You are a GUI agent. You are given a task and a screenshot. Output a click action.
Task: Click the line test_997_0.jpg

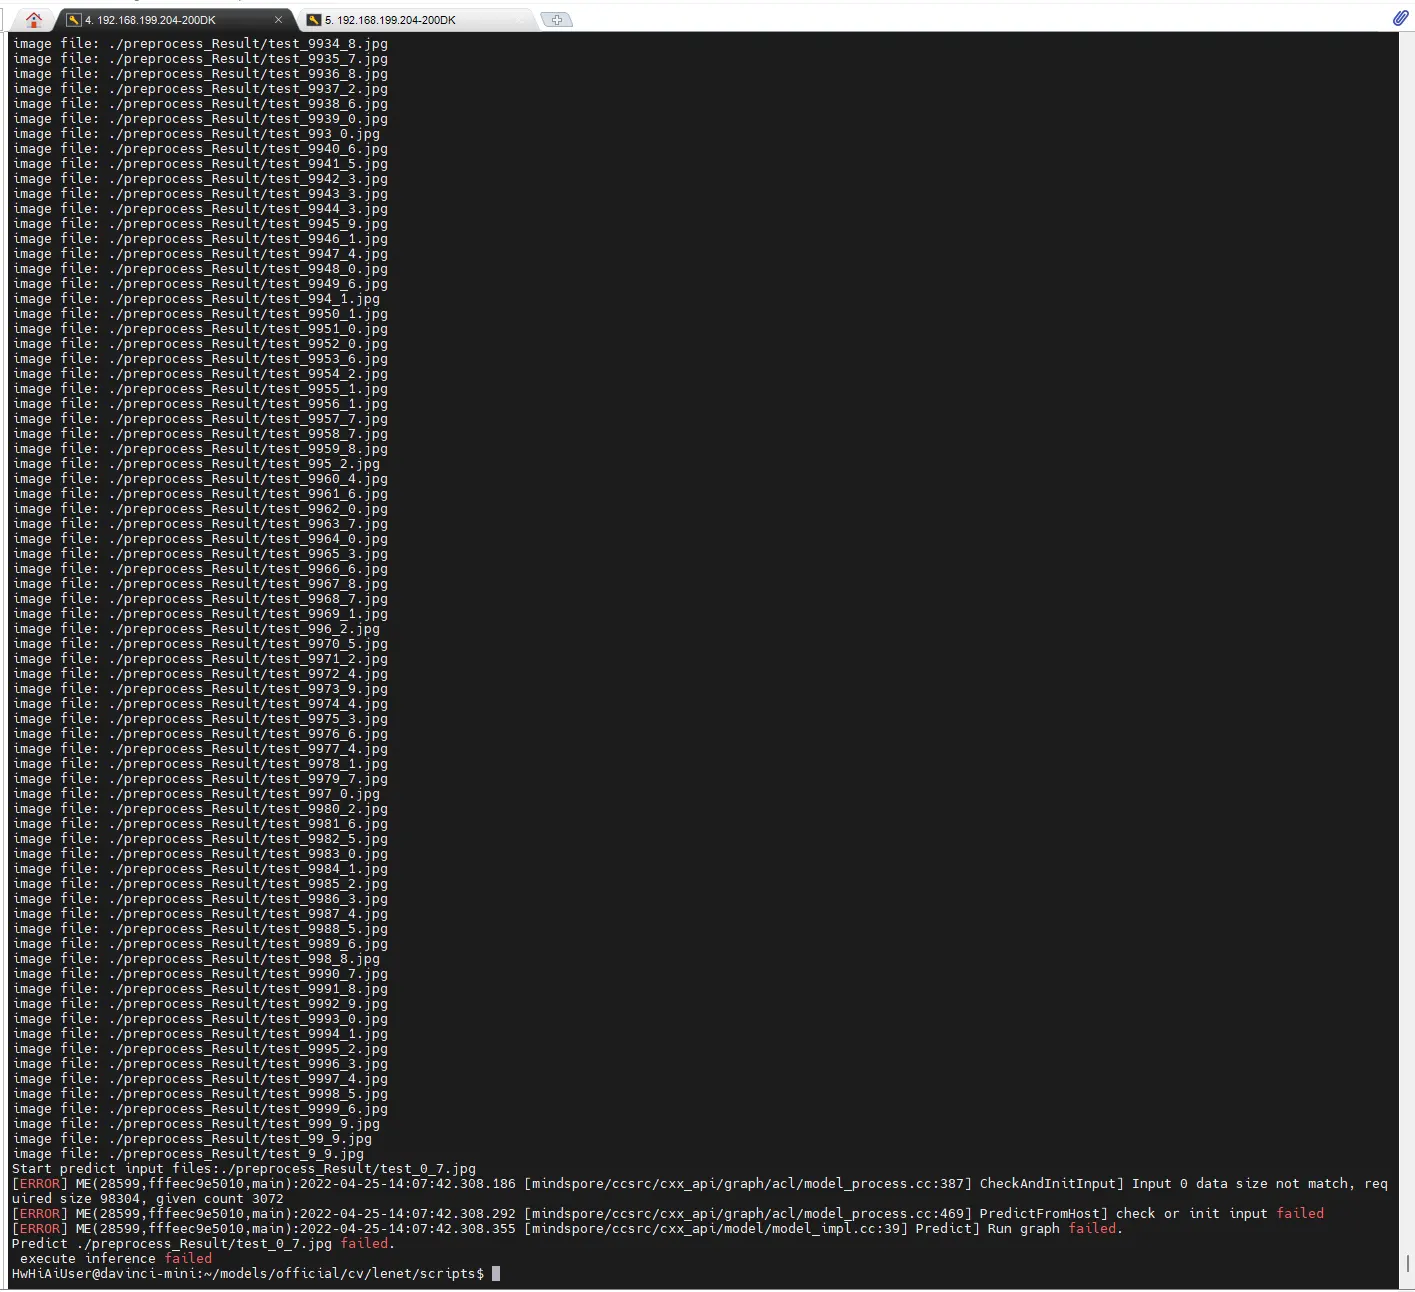point(196,793)
